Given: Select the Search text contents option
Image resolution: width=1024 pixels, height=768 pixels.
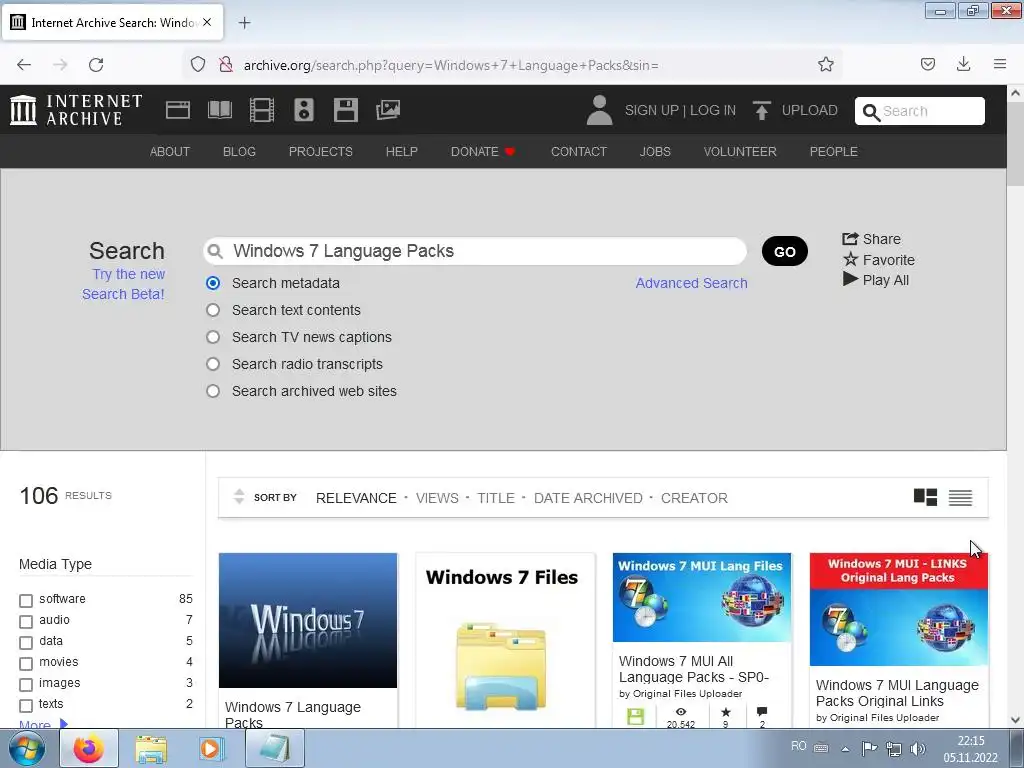Looking at the screenshot, I should [213, 310].
